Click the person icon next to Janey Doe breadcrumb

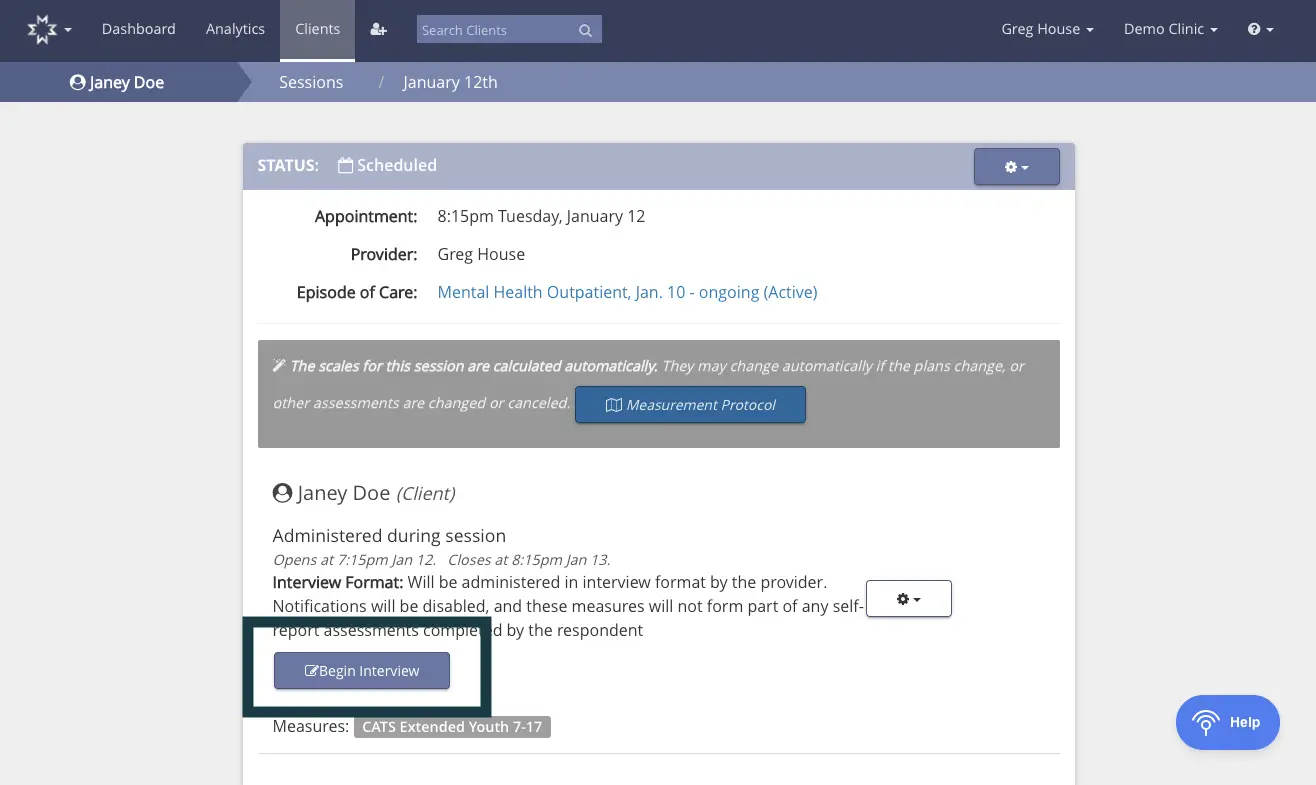[77, 82]
